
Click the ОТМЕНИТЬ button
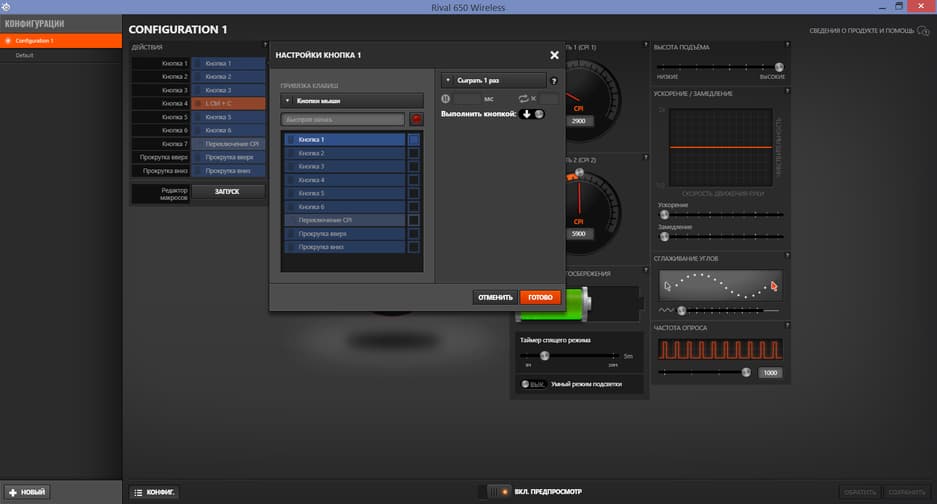click(x=495, y=297)
